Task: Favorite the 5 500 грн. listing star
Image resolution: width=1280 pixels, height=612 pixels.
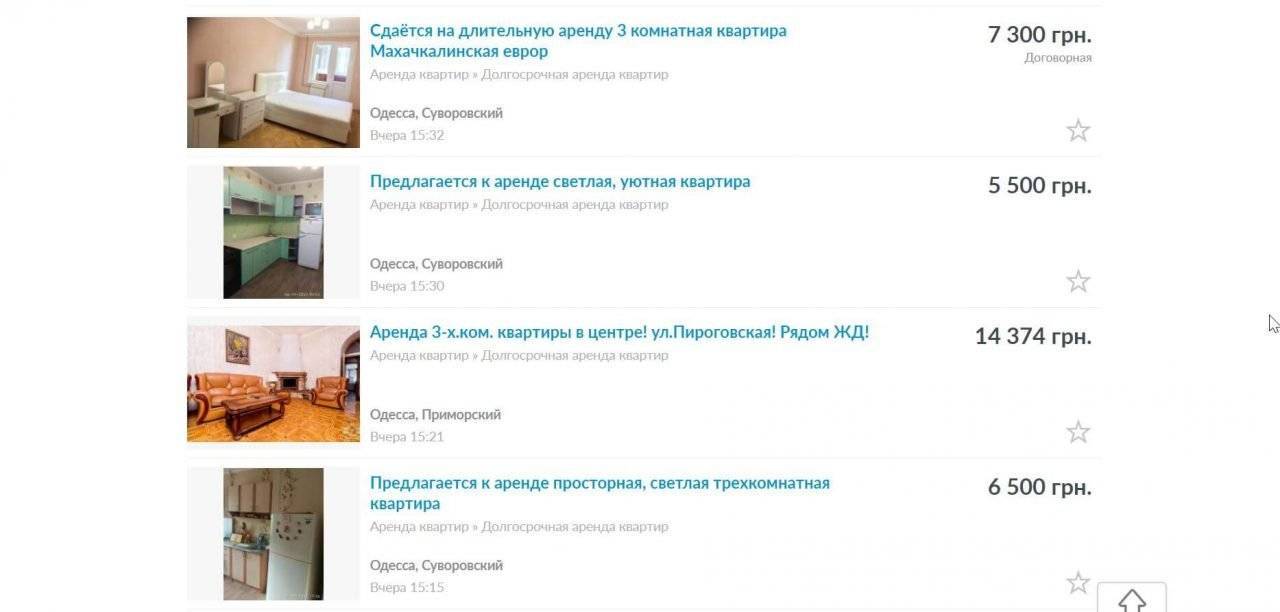Action: click(1078, 281)
